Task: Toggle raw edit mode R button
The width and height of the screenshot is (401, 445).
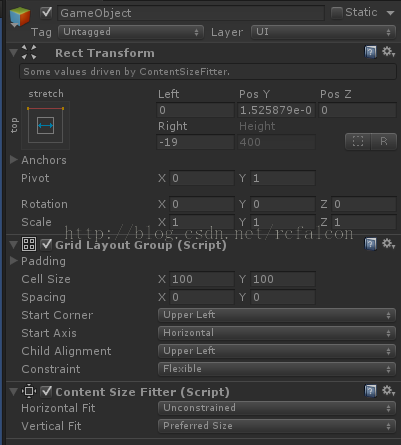Action: [x=384, y=142]
